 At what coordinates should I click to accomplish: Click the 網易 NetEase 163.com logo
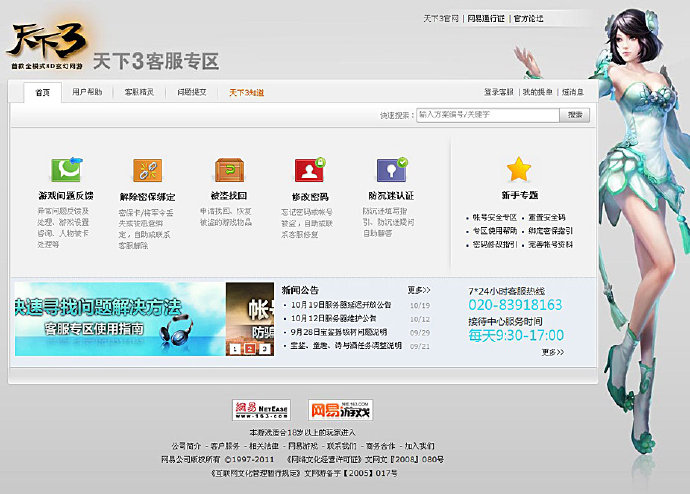(x=261, y=410)
